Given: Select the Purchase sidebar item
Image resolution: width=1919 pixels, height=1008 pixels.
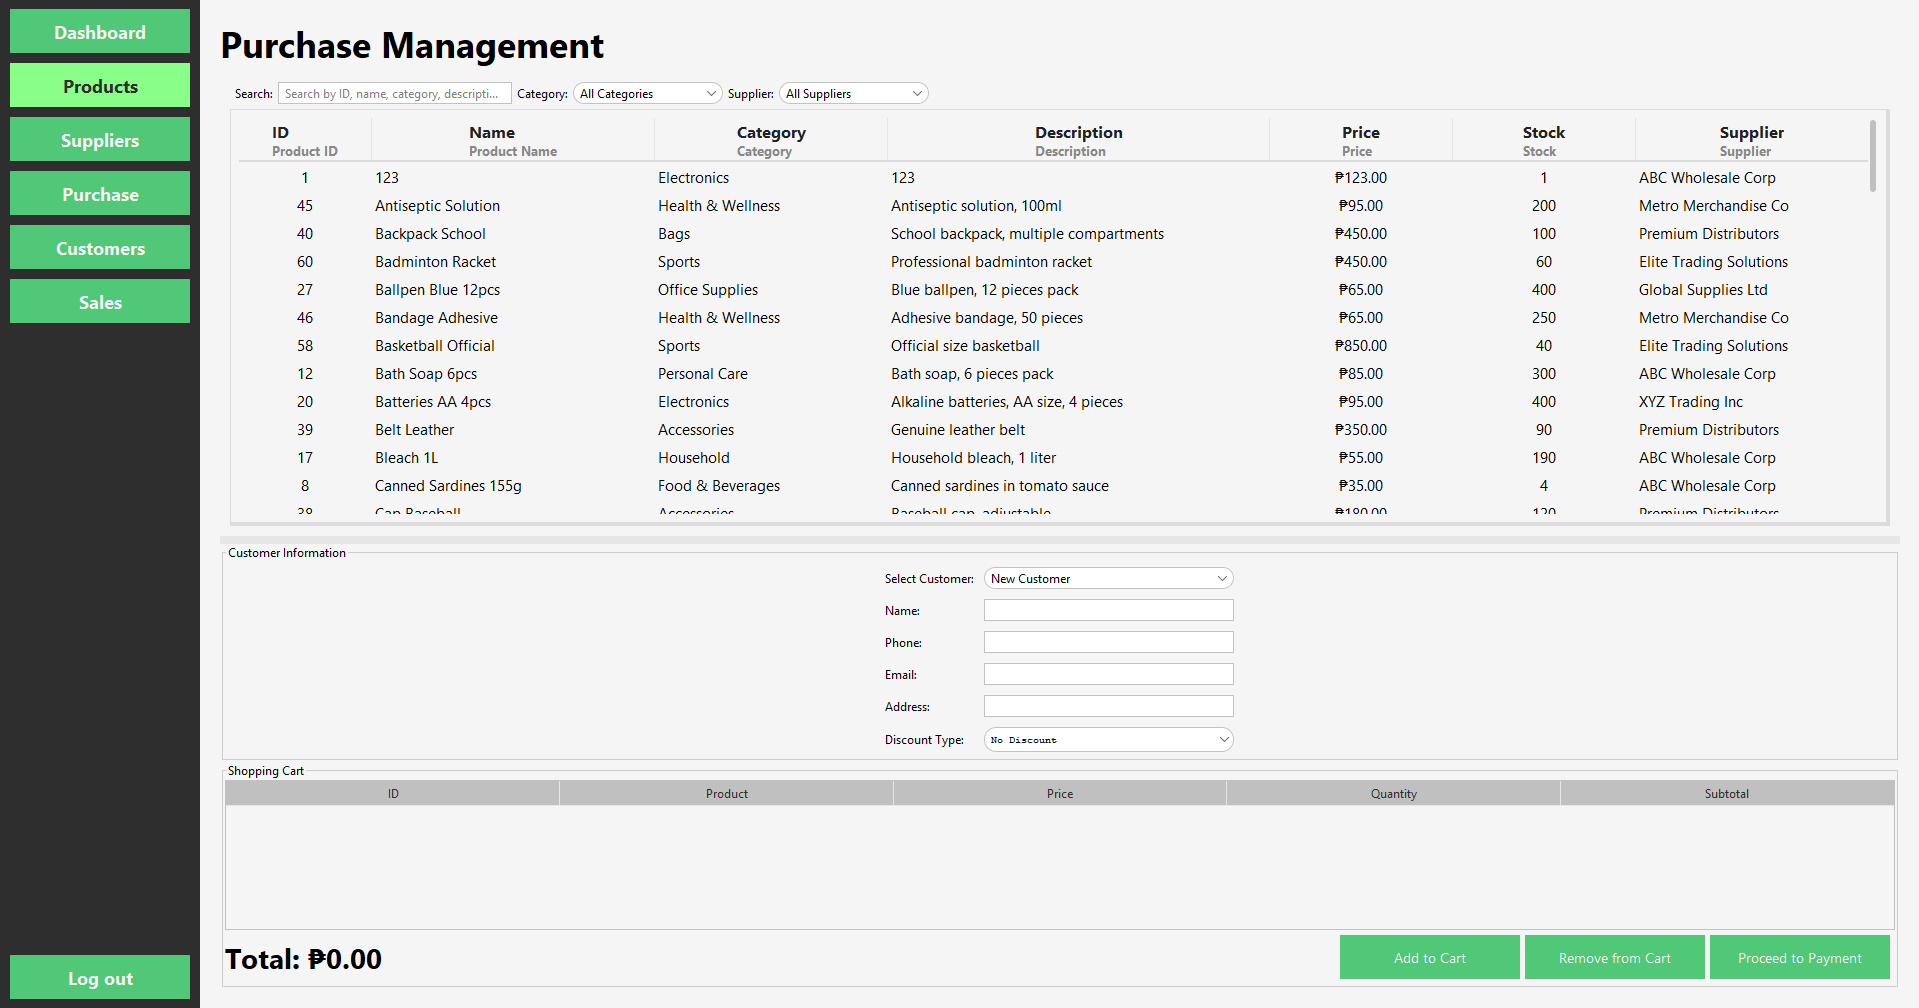Looking at the screenshot, I should click(x=99, y=193).
